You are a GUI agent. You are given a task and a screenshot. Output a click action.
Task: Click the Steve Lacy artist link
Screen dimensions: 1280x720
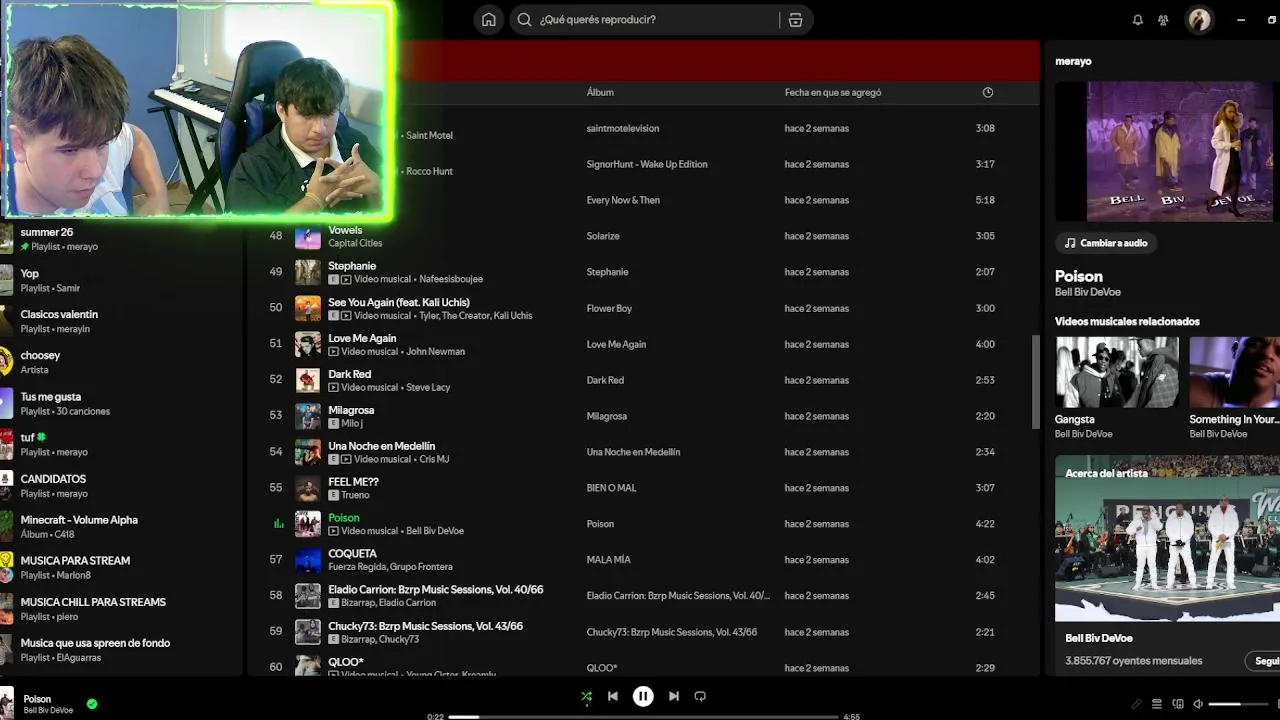[428, 387]
